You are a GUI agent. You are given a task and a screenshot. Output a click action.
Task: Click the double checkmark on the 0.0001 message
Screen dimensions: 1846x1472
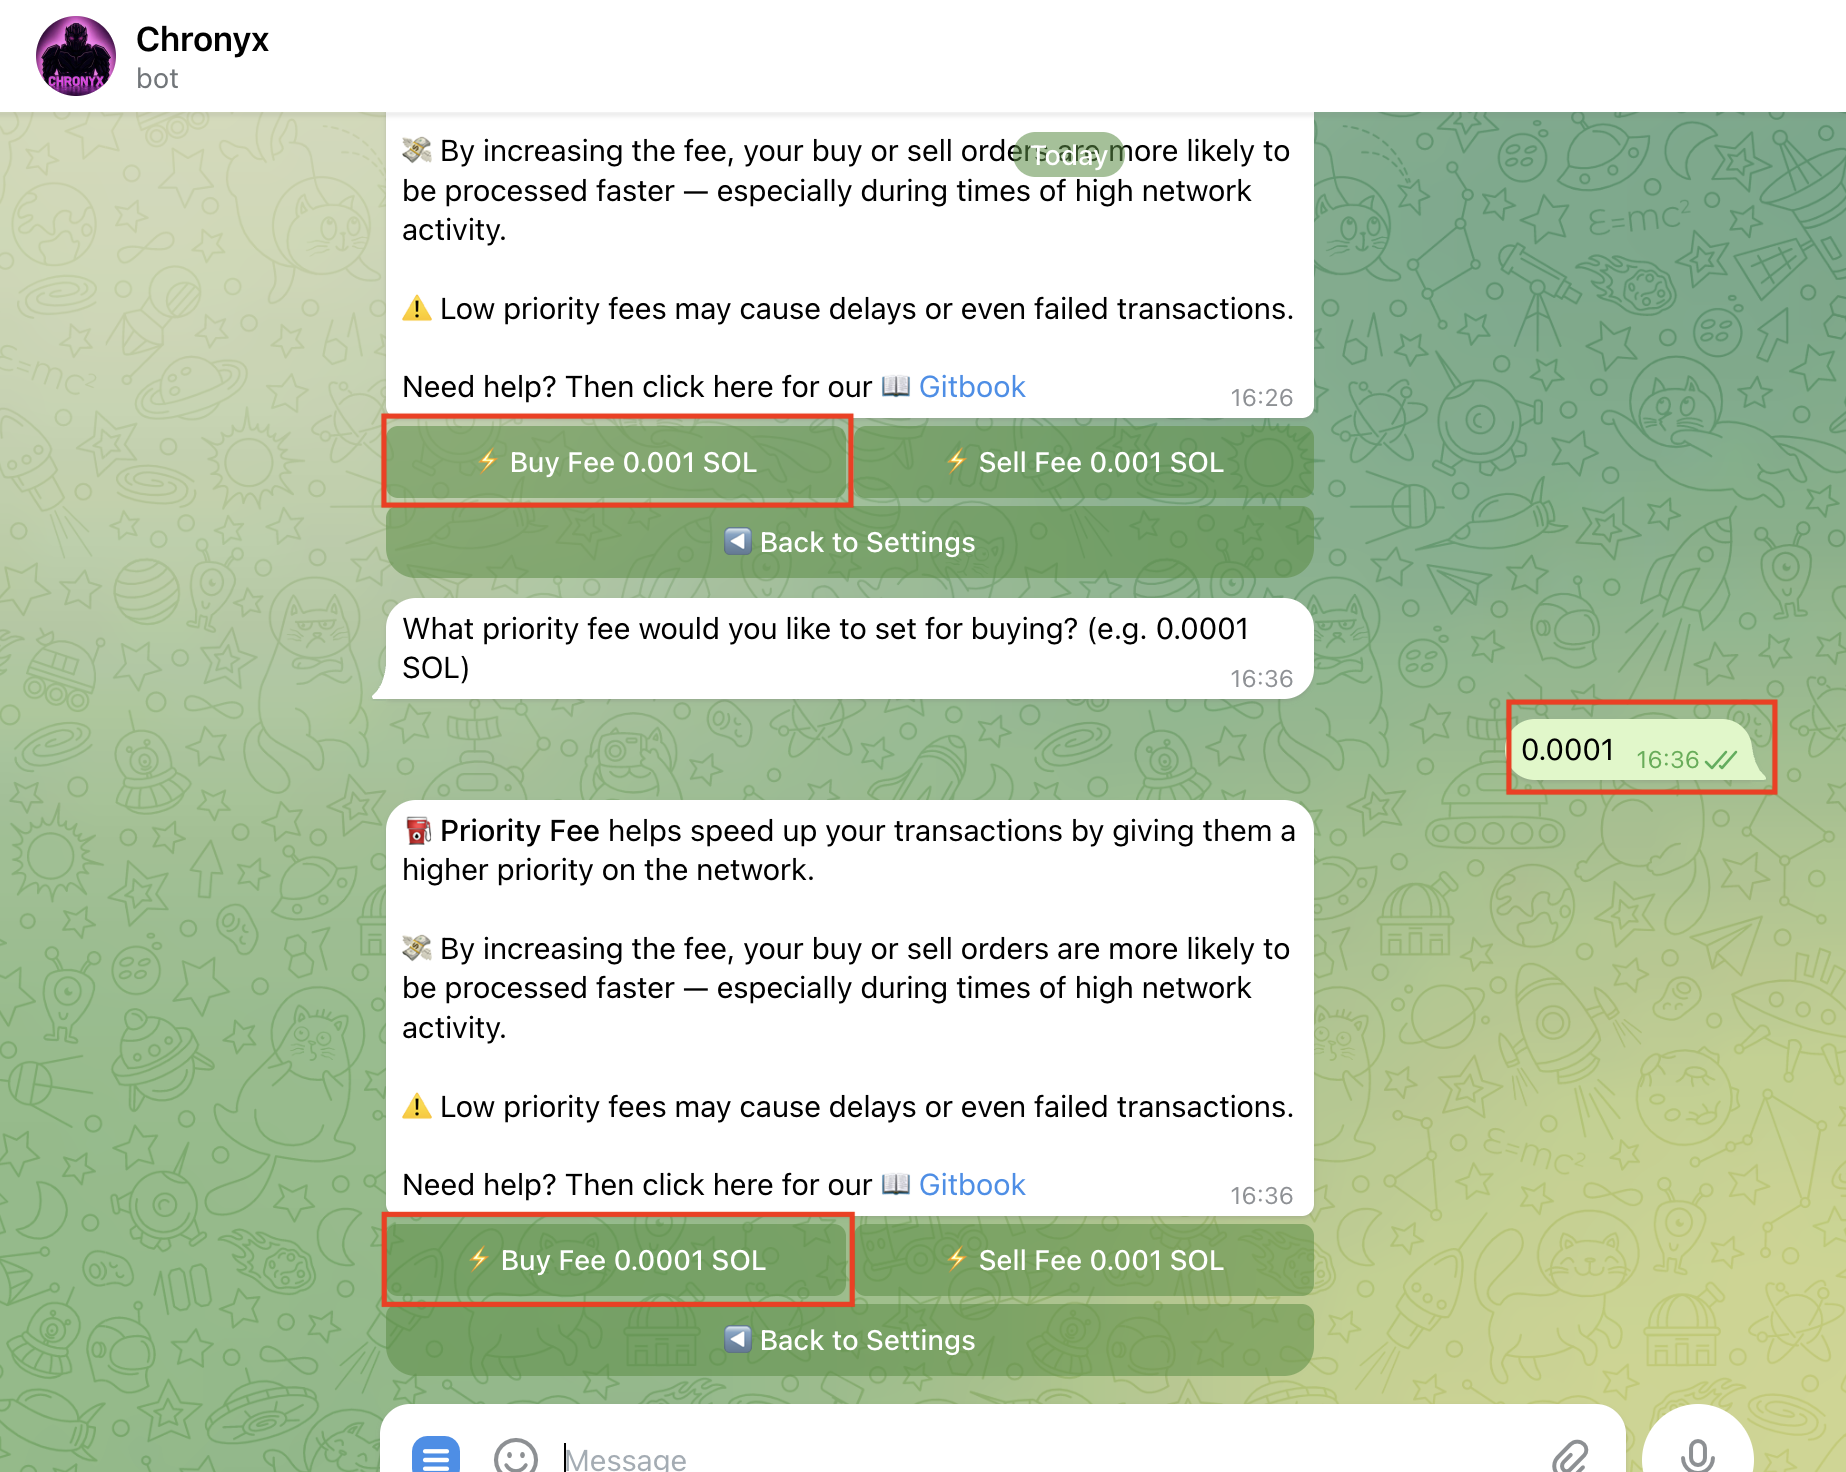click(x=1718, y=760)
